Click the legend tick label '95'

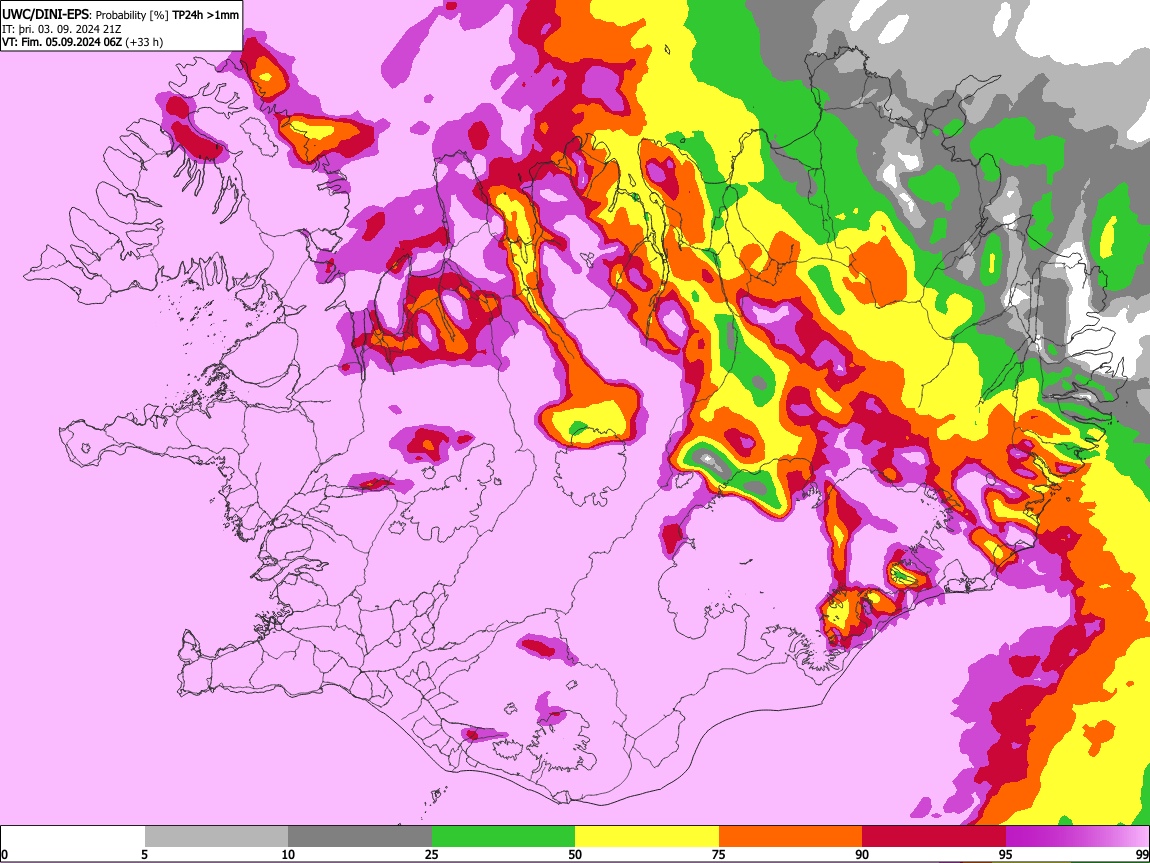(1006, 855)
